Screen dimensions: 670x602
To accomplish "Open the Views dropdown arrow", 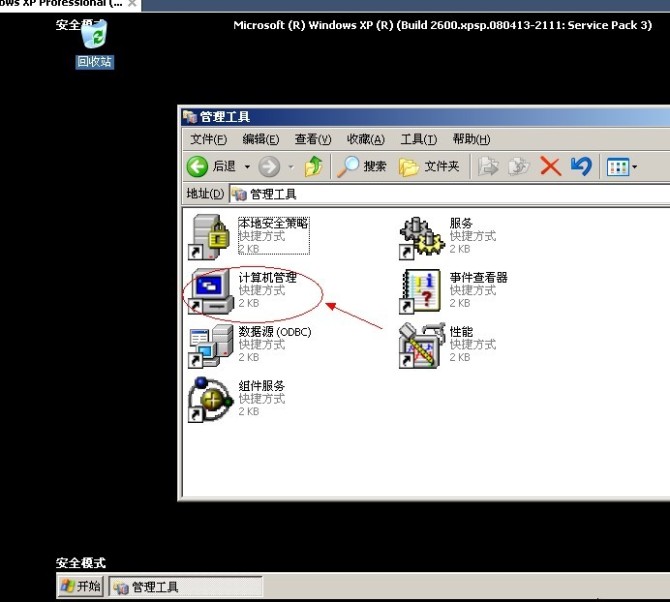I will (634, 167).
